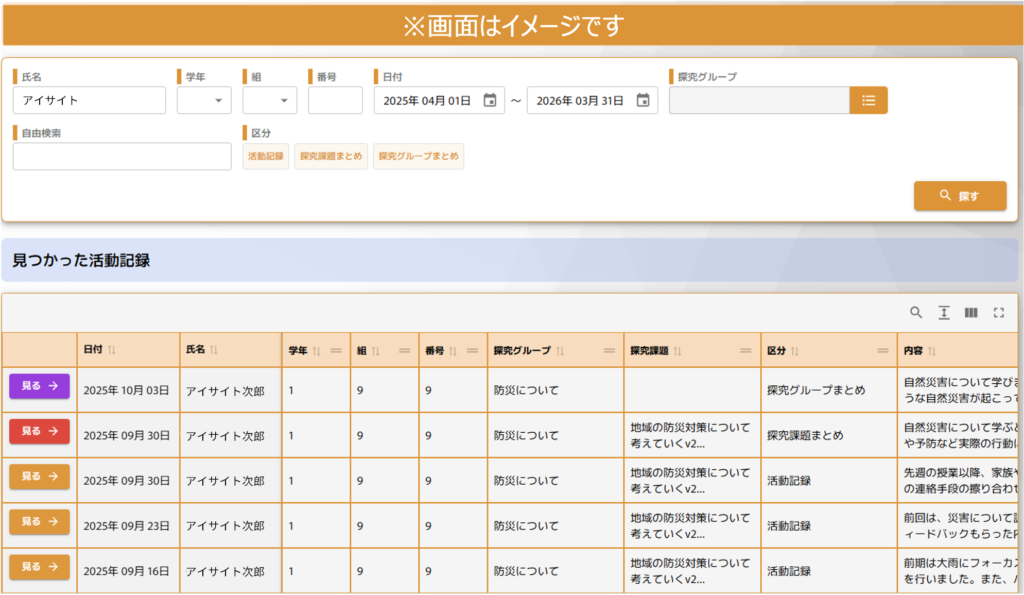The image size is (1024, 595).
Task: Open calendar for end date 2026年03月31日
Action: coord(643,100)
